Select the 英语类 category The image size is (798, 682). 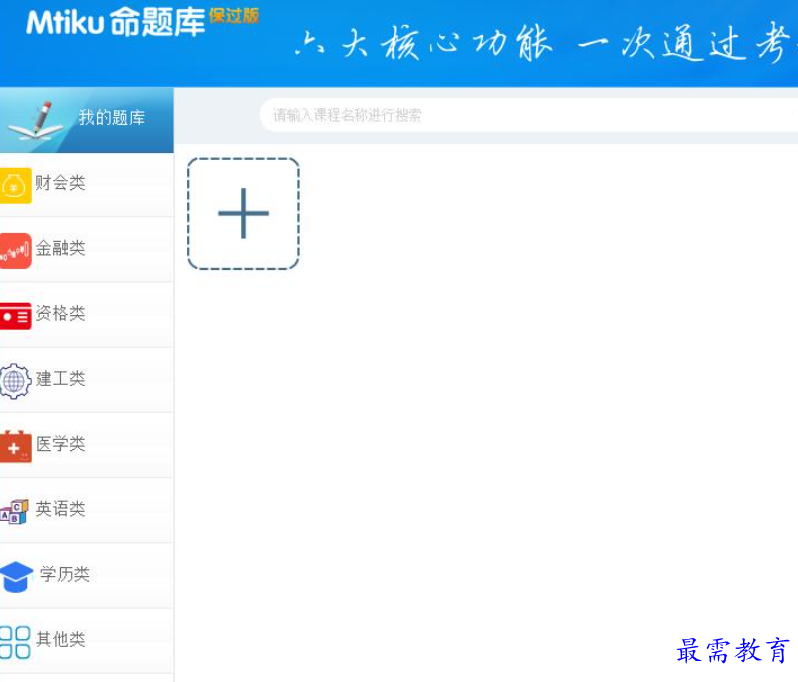pyautogui.click(x=87, y=510)
